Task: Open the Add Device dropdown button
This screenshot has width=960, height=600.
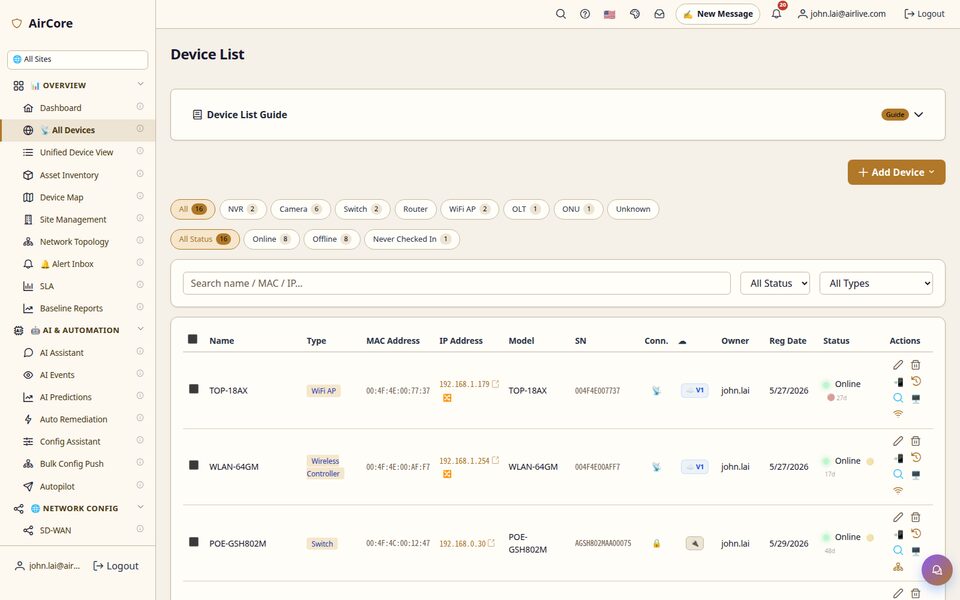Action: click(x=896, y=173)
